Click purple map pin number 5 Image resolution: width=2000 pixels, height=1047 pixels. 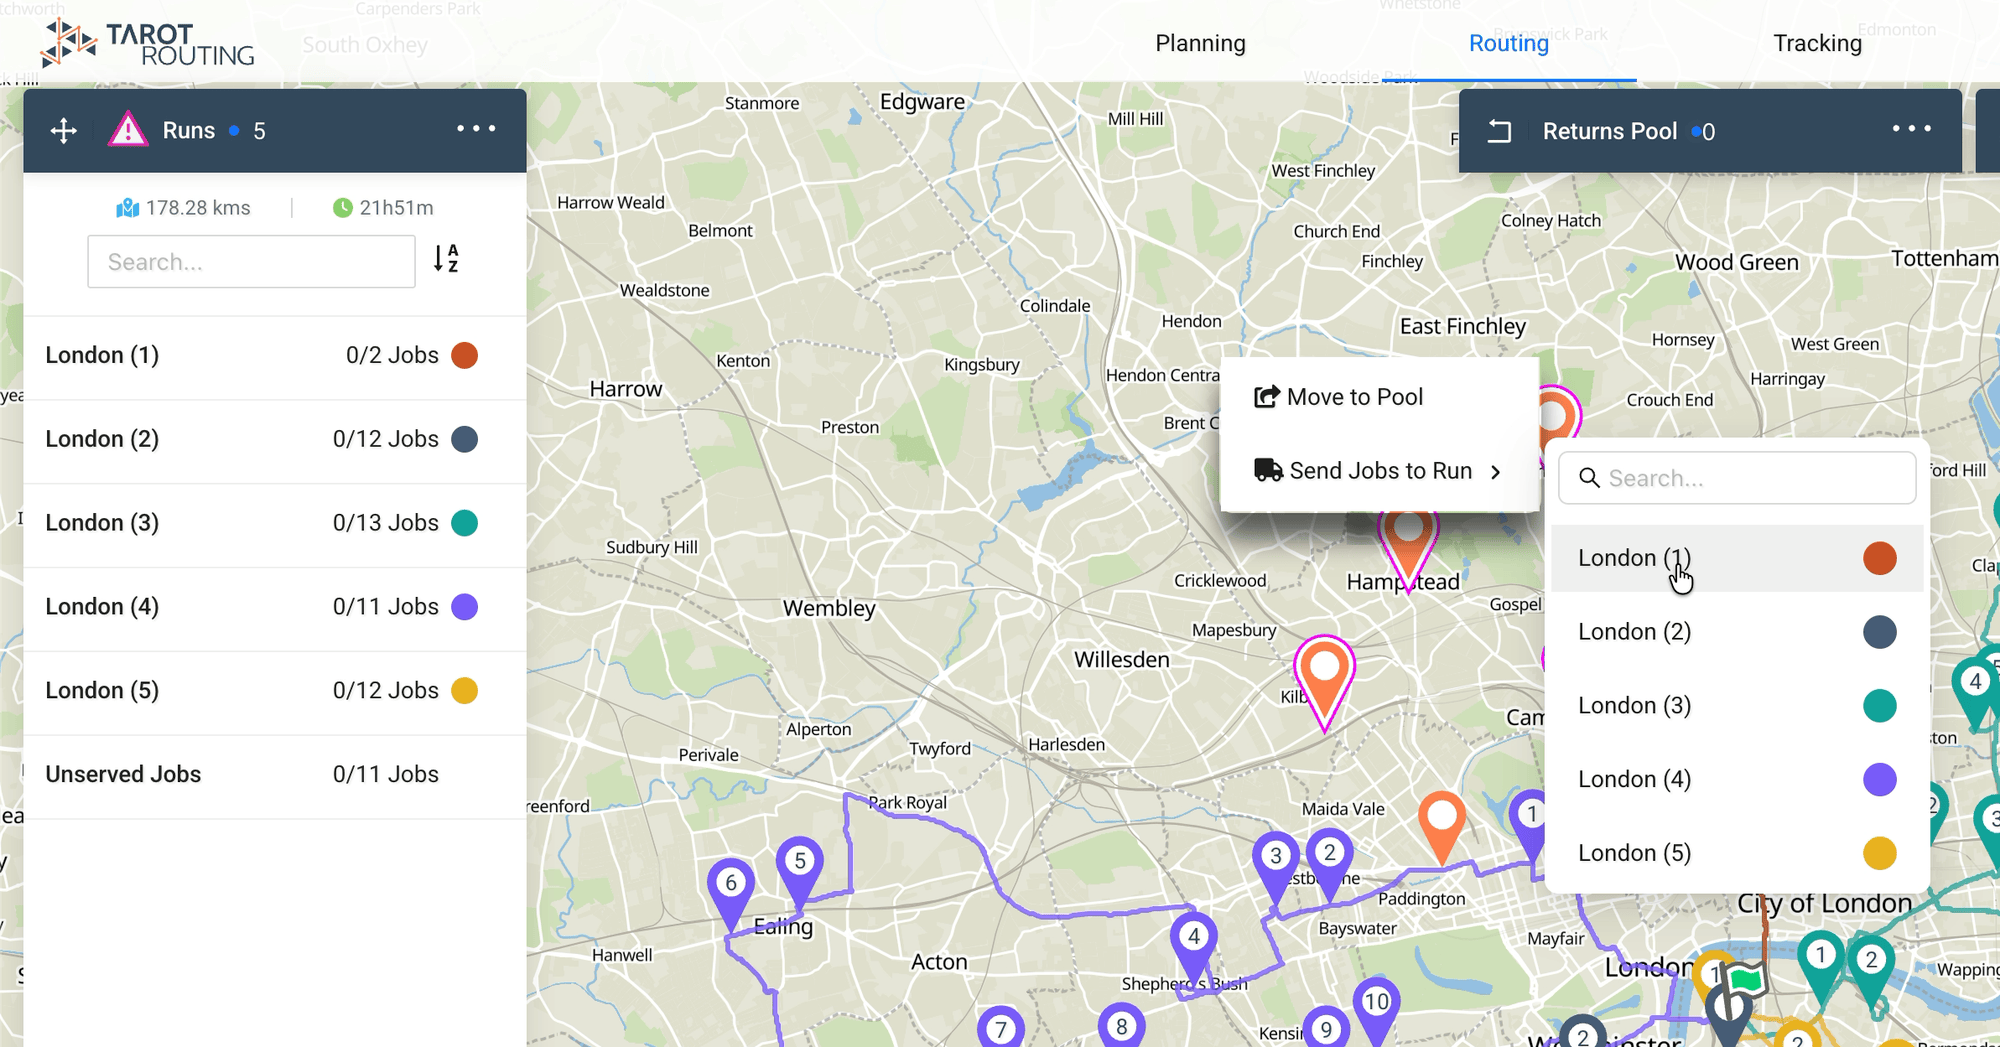800,869
